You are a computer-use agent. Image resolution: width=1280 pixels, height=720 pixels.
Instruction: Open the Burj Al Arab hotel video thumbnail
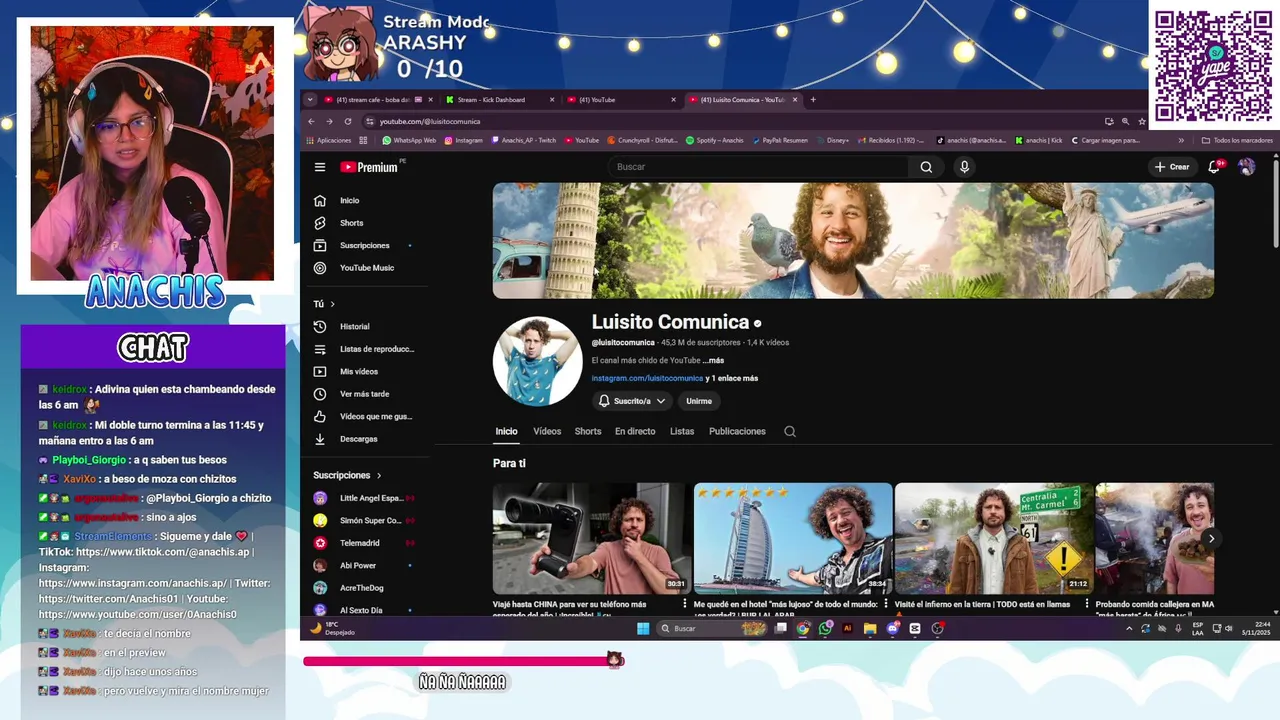click(793, 539)
